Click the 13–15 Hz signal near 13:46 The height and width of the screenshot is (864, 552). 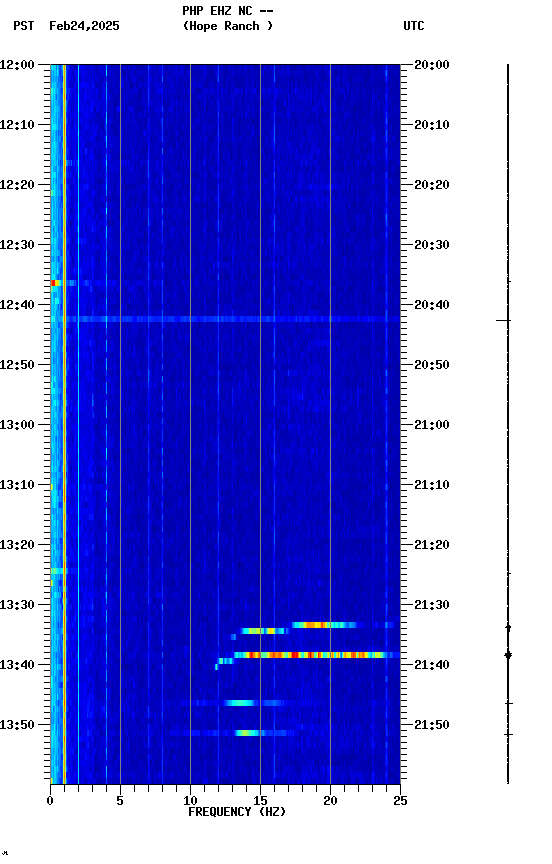[x=240, y=703]
